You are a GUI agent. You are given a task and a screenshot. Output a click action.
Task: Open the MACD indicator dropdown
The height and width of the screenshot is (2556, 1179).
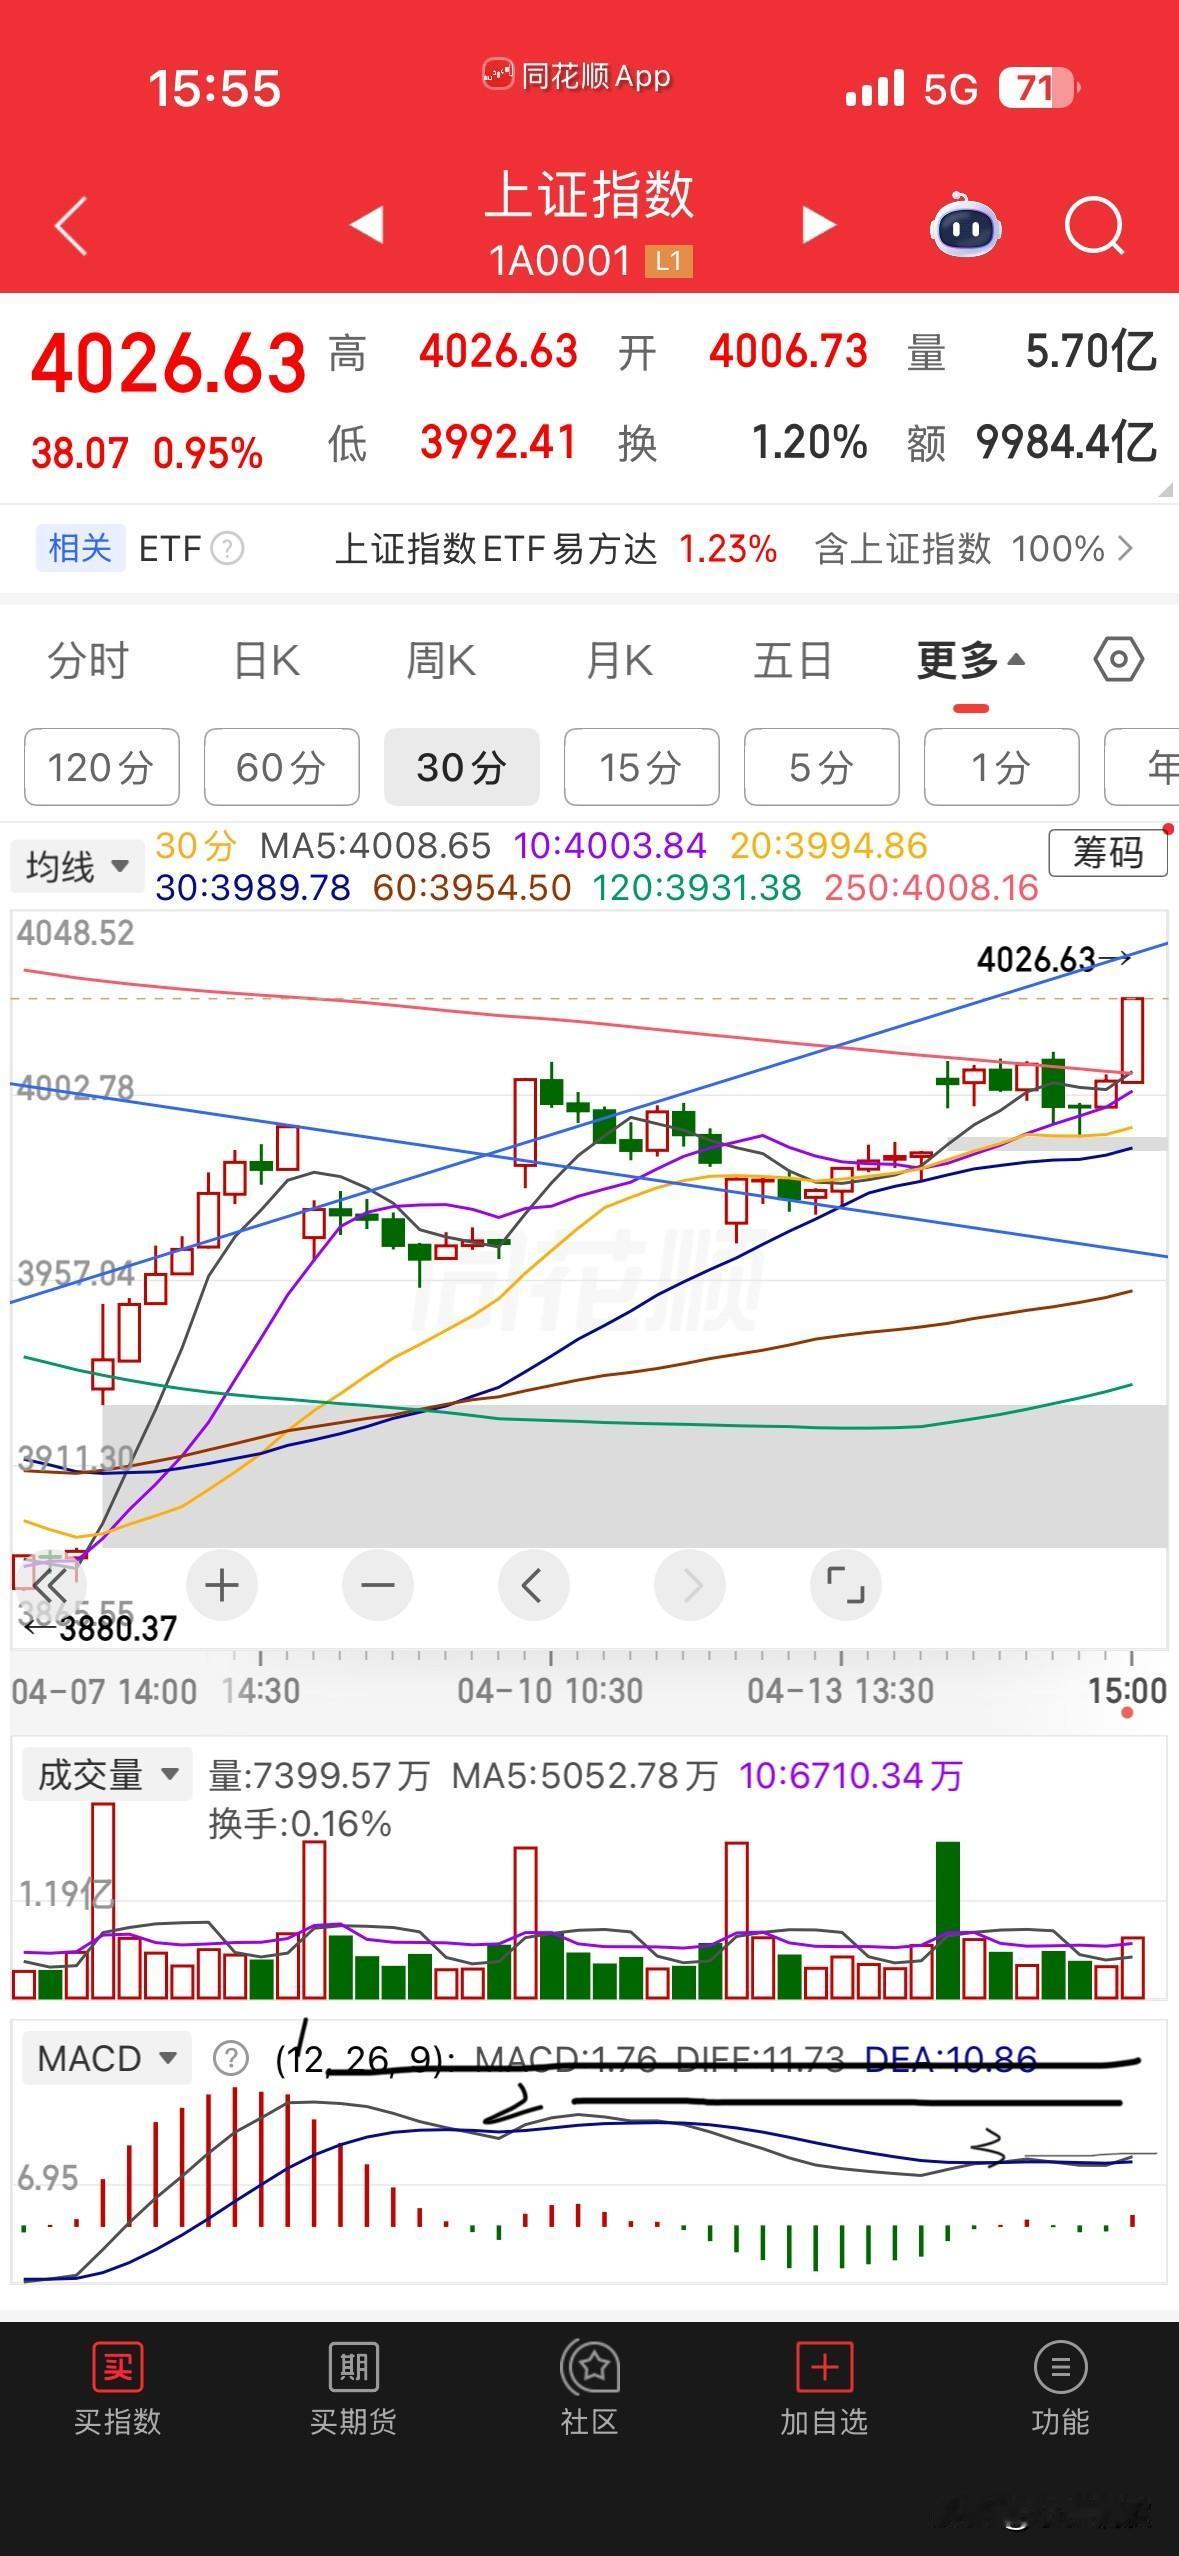(x=105, y=2058)
